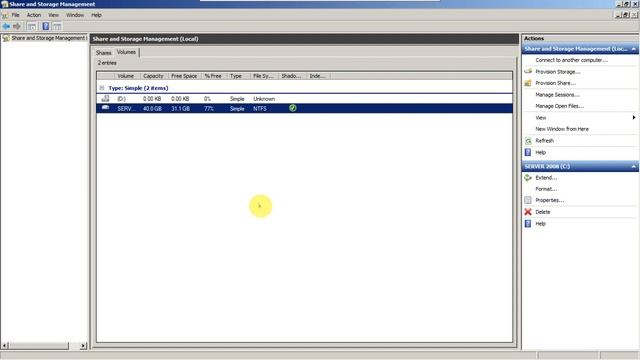
Task: Click the Help icon under Refresh
Action: (x=528, y=152)
